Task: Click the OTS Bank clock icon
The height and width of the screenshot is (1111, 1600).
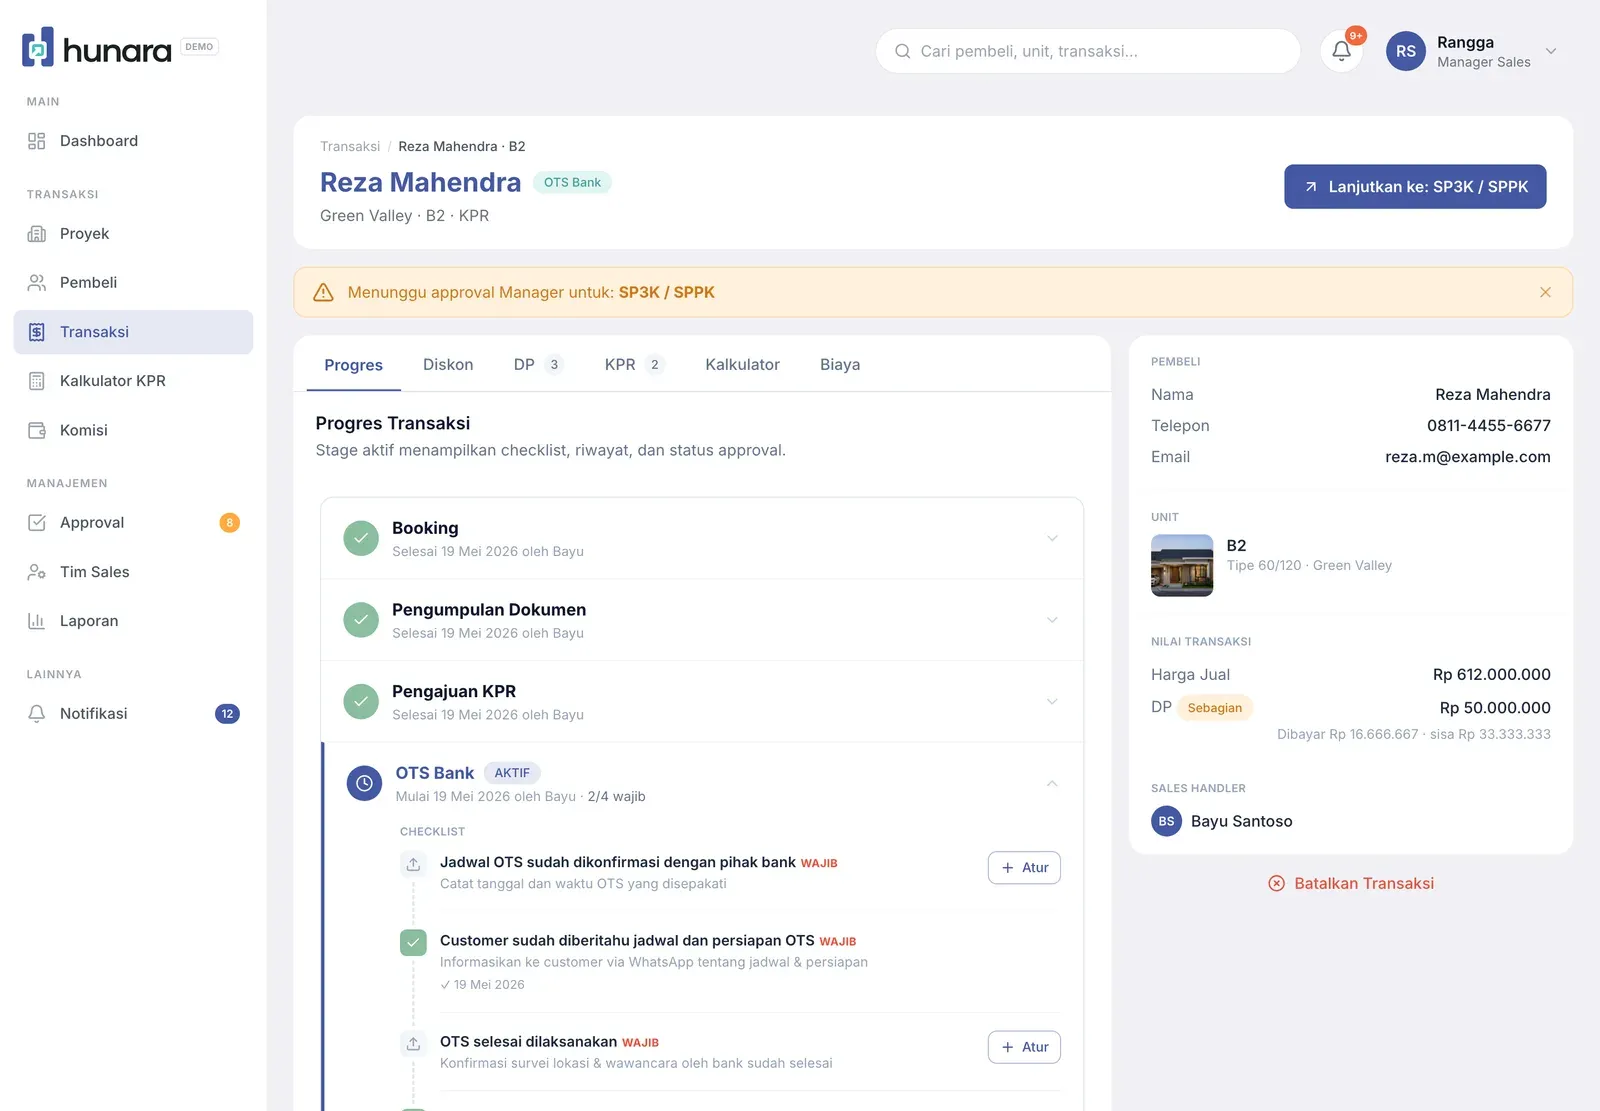Action: (x=364, y=783)
